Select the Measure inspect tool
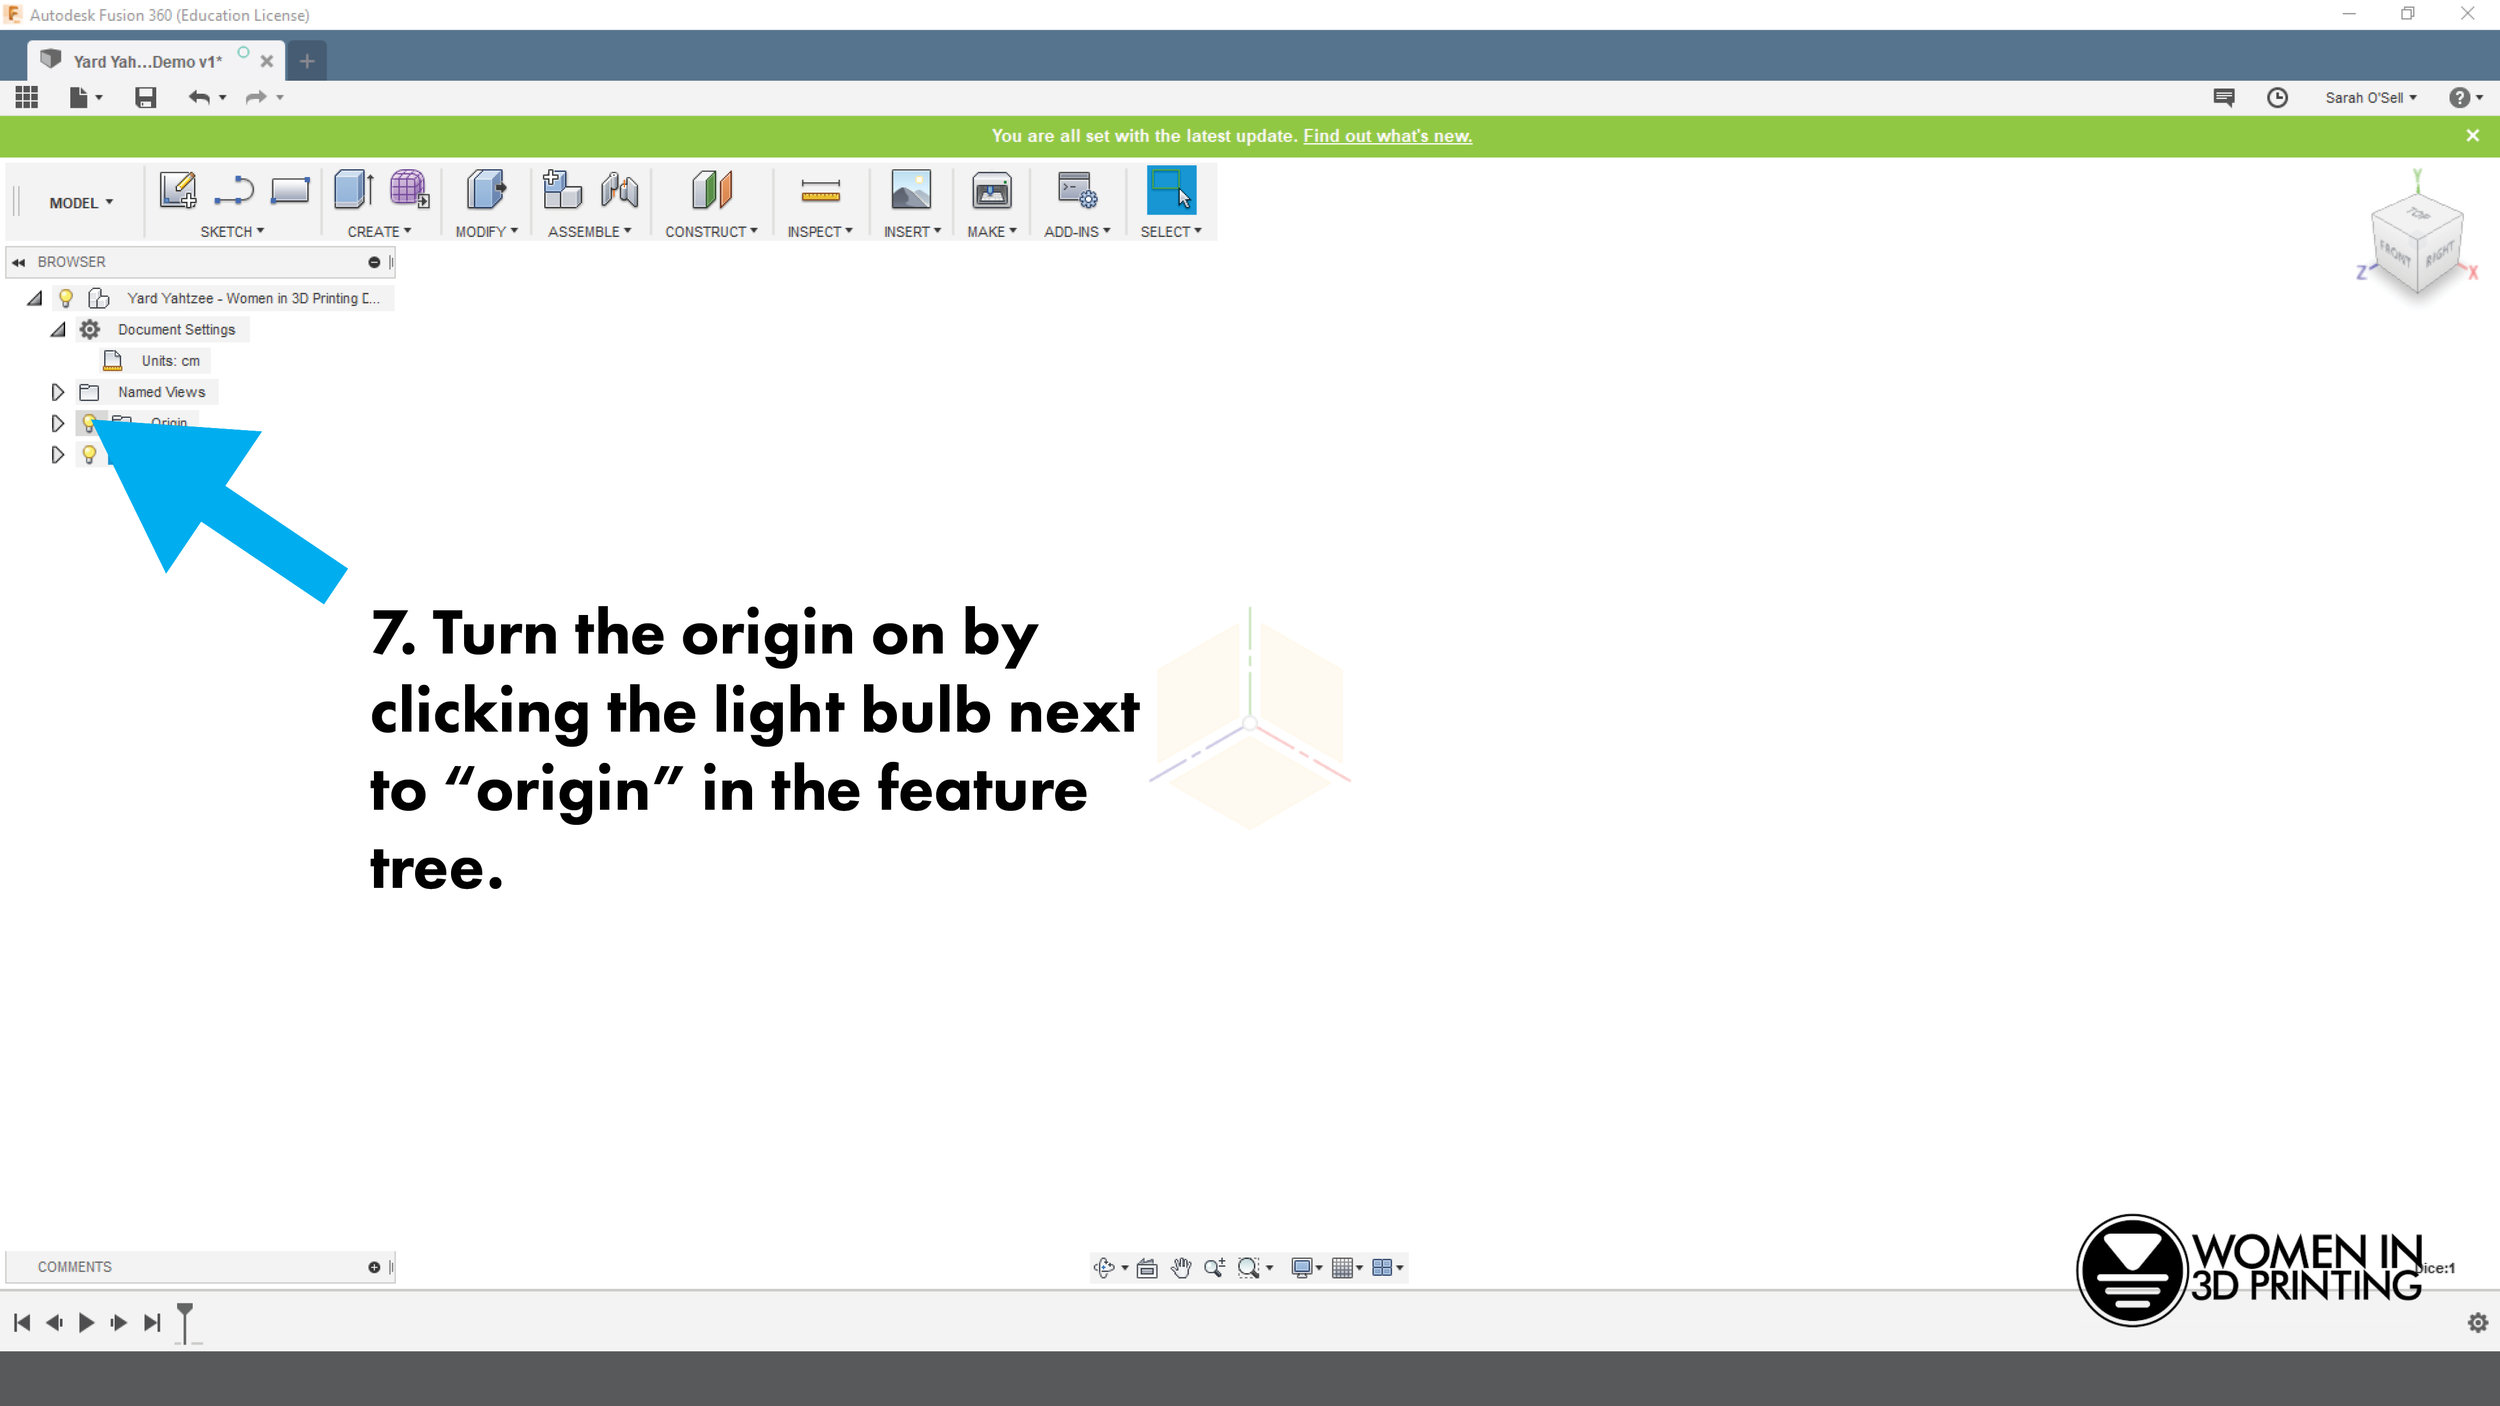 (820, 190)
